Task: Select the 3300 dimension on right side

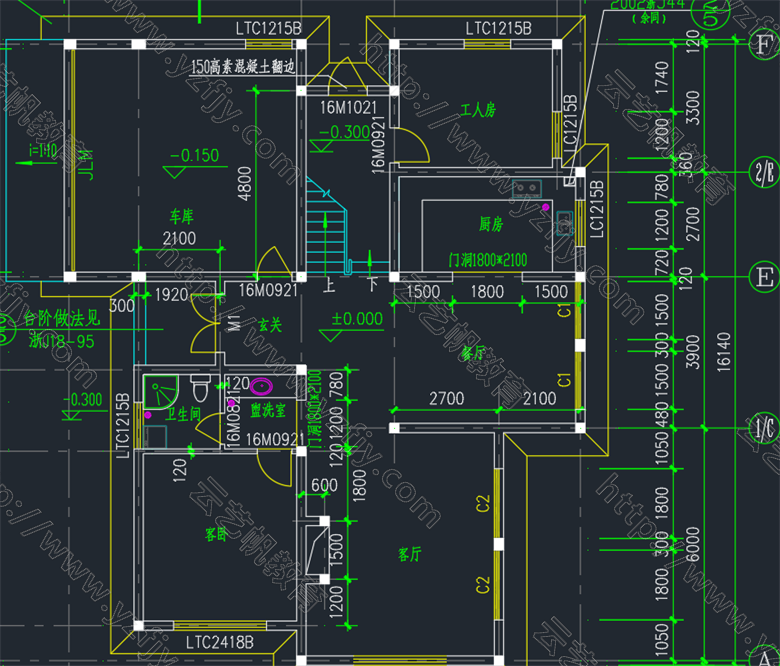Action: click(692, 108)
